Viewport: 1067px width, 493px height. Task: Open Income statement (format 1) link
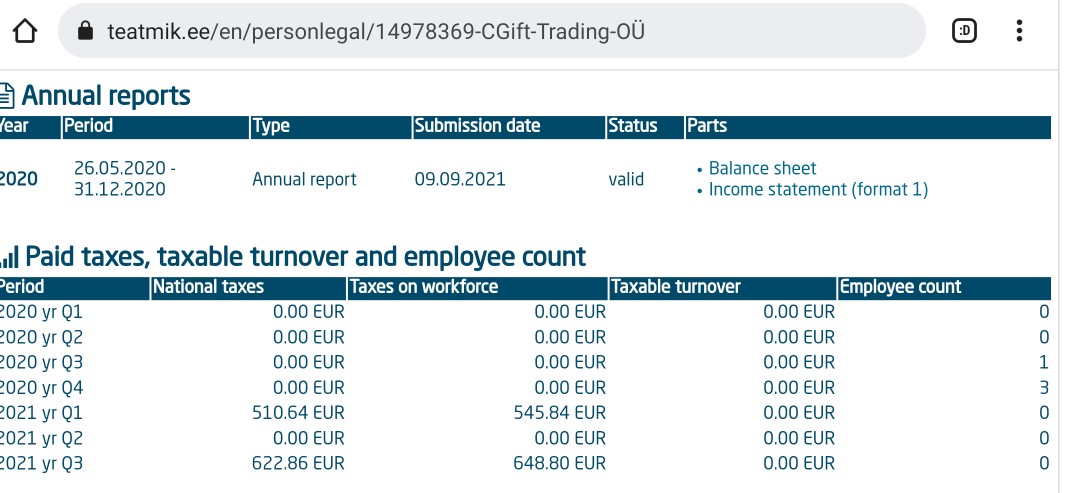click(x=818, y=189)
